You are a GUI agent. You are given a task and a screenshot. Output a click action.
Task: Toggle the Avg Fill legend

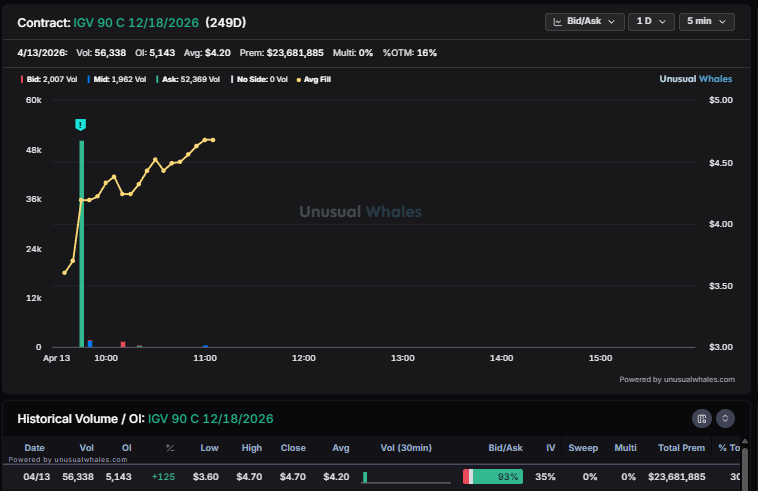pyautogui.click(x=314, y=79)
